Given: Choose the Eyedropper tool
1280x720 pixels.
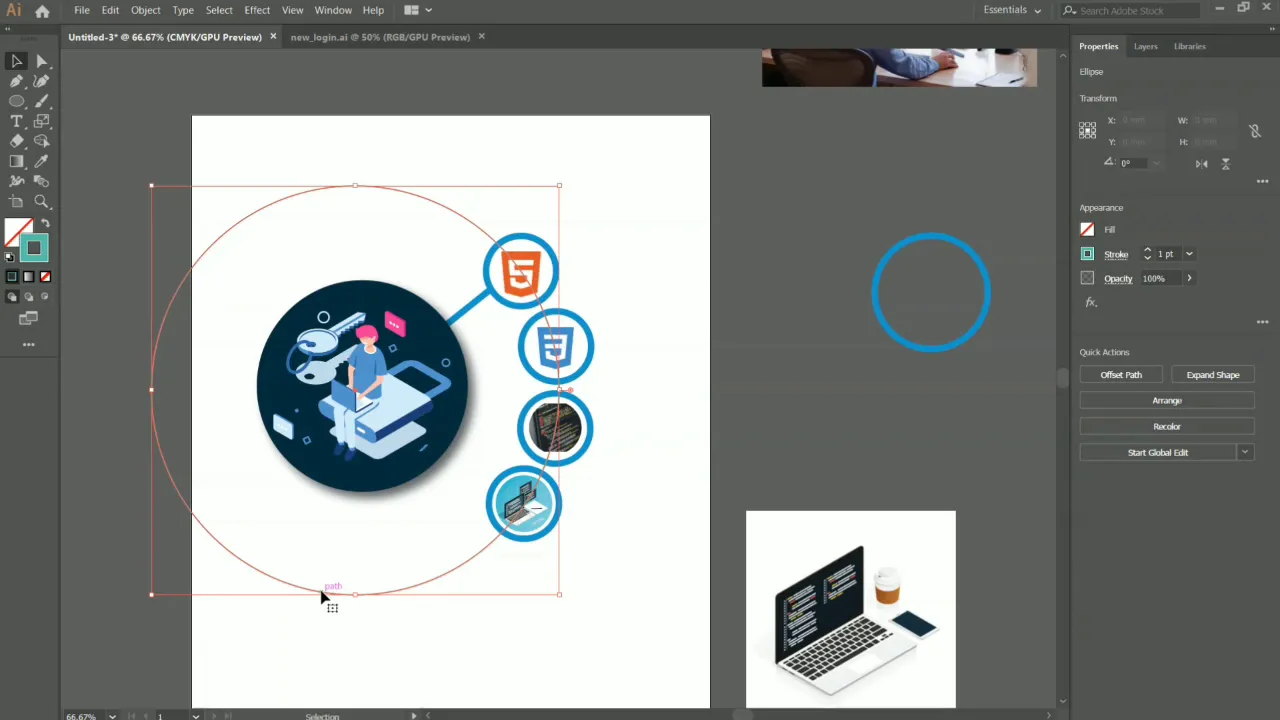Looking at the screenshot, I should (x=42, y=161).
